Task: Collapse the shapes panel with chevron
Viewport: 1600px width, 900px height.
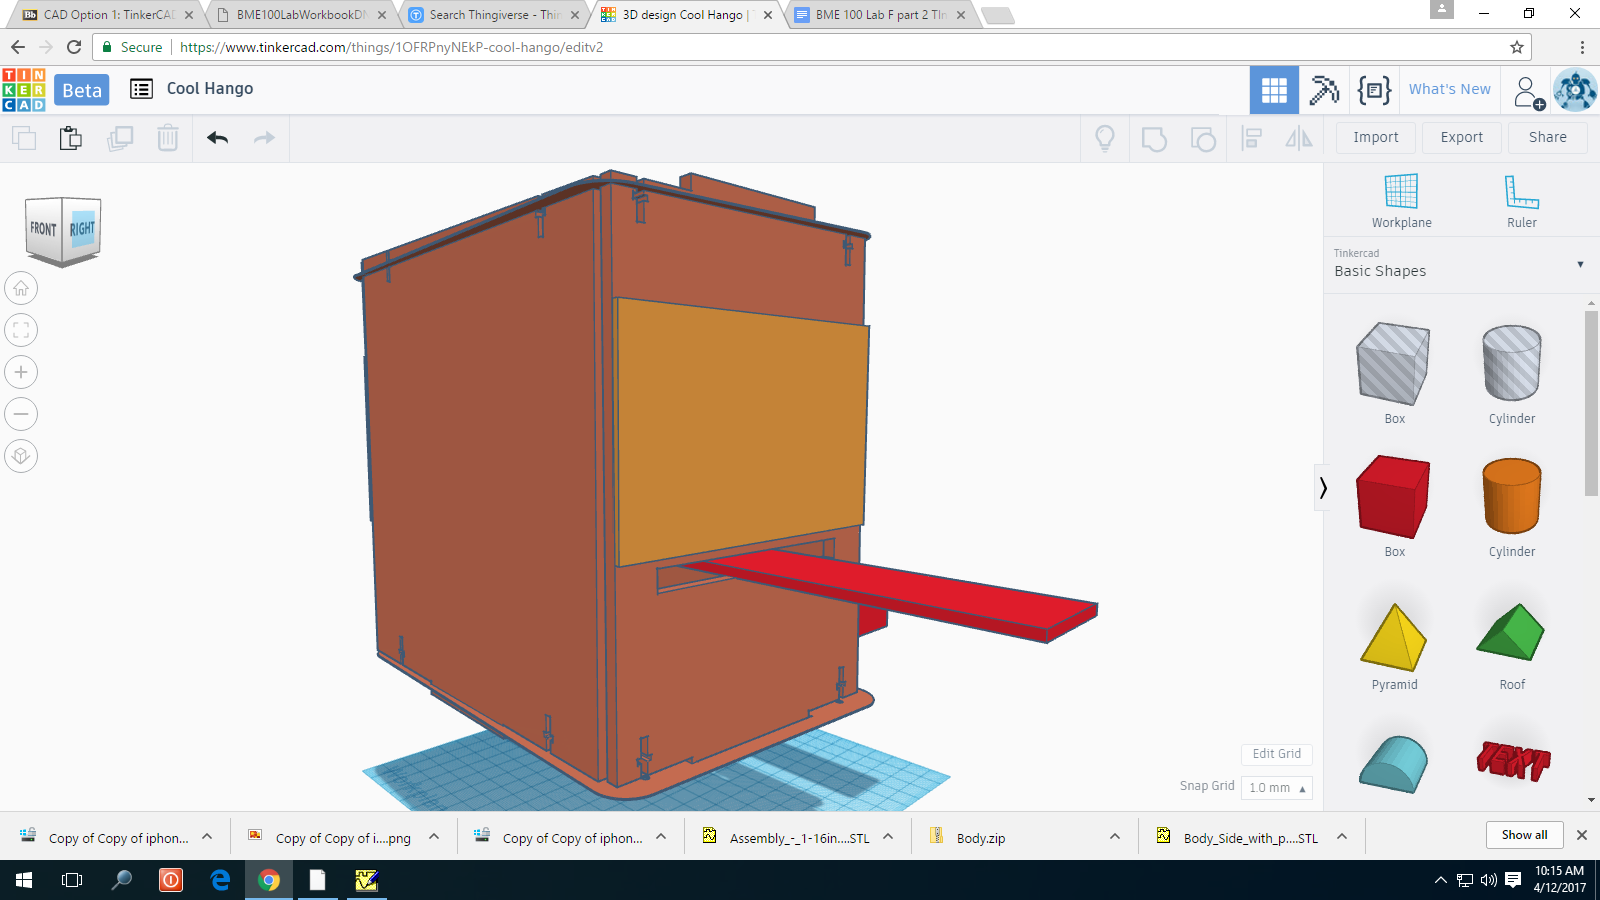Action: pos(1323,488)
